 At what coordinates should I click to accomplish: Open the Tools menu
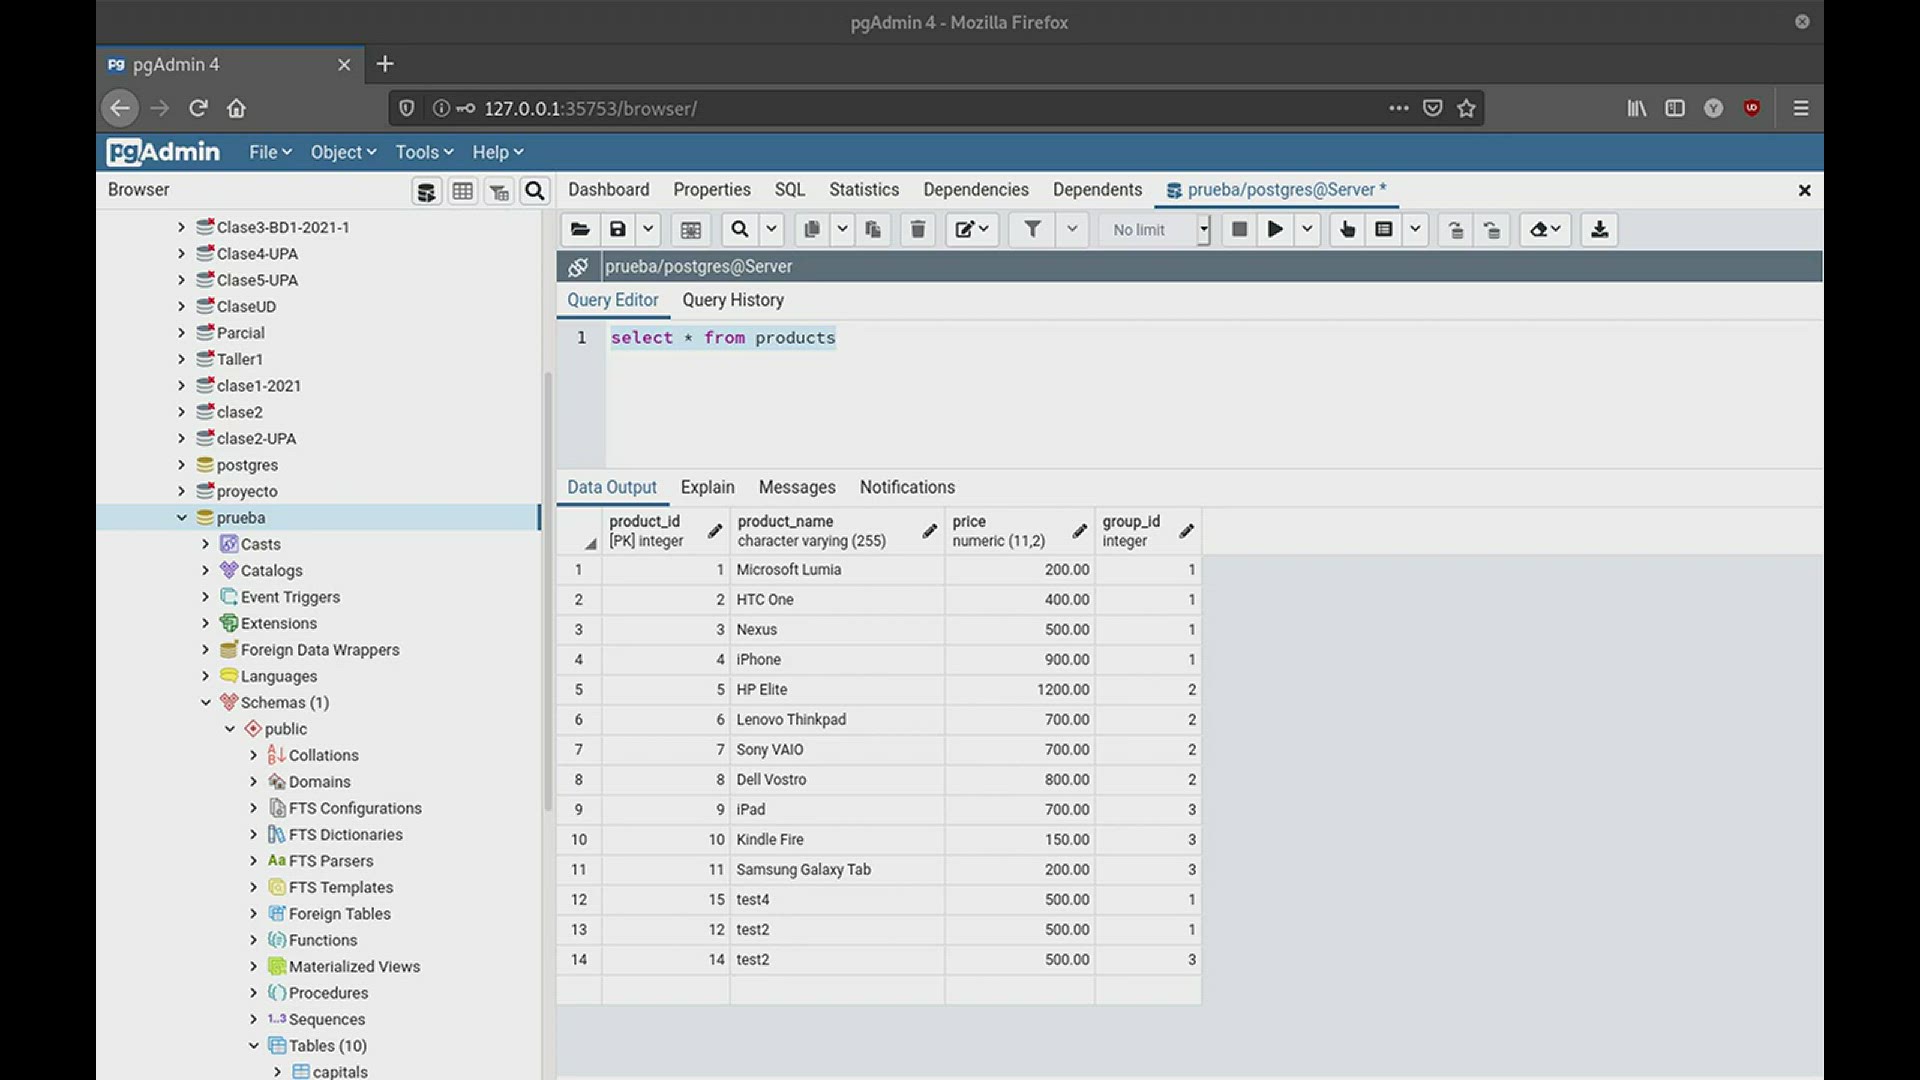pos(424,152)
